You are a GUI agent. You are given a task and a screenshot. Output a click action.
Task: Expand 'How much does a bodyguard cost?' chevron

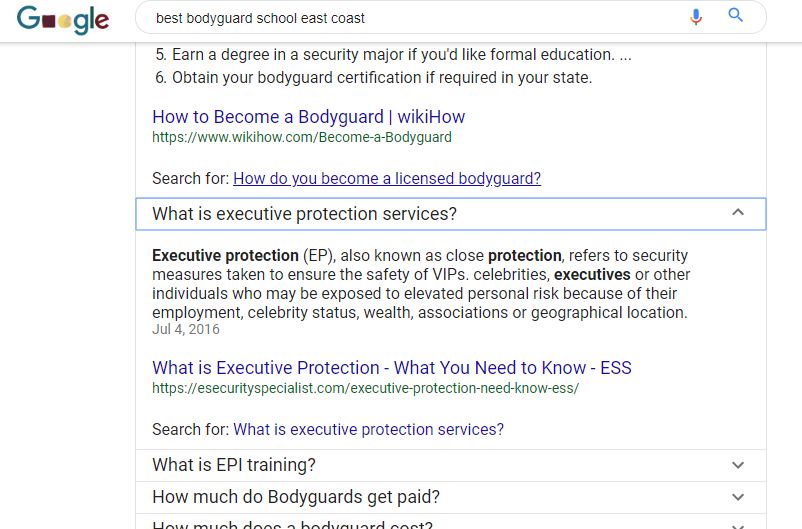pyautogui.click(x=738, y=525)
